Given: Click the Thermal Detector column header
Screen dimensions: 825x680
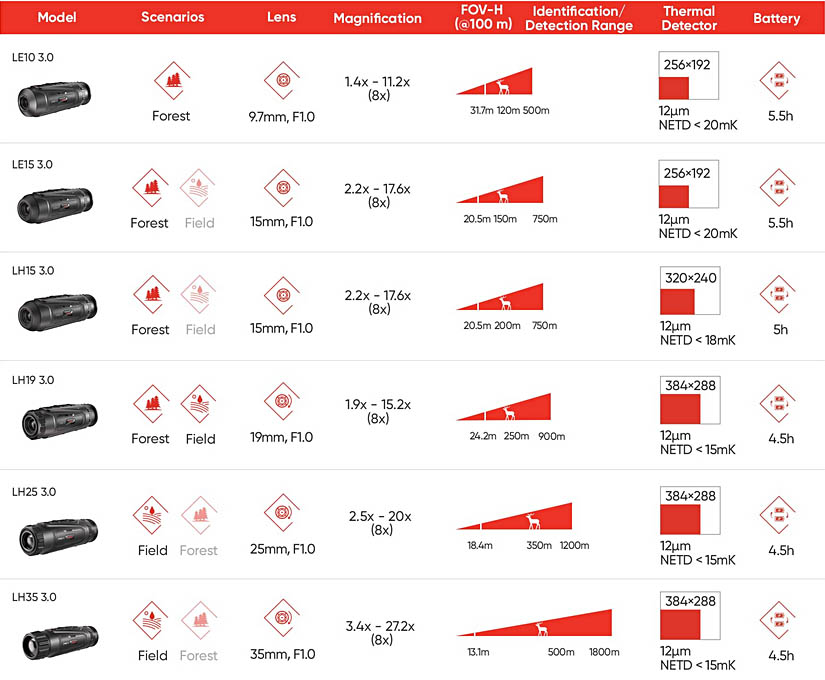Looking at the screenshot, I should coord(689,18).
